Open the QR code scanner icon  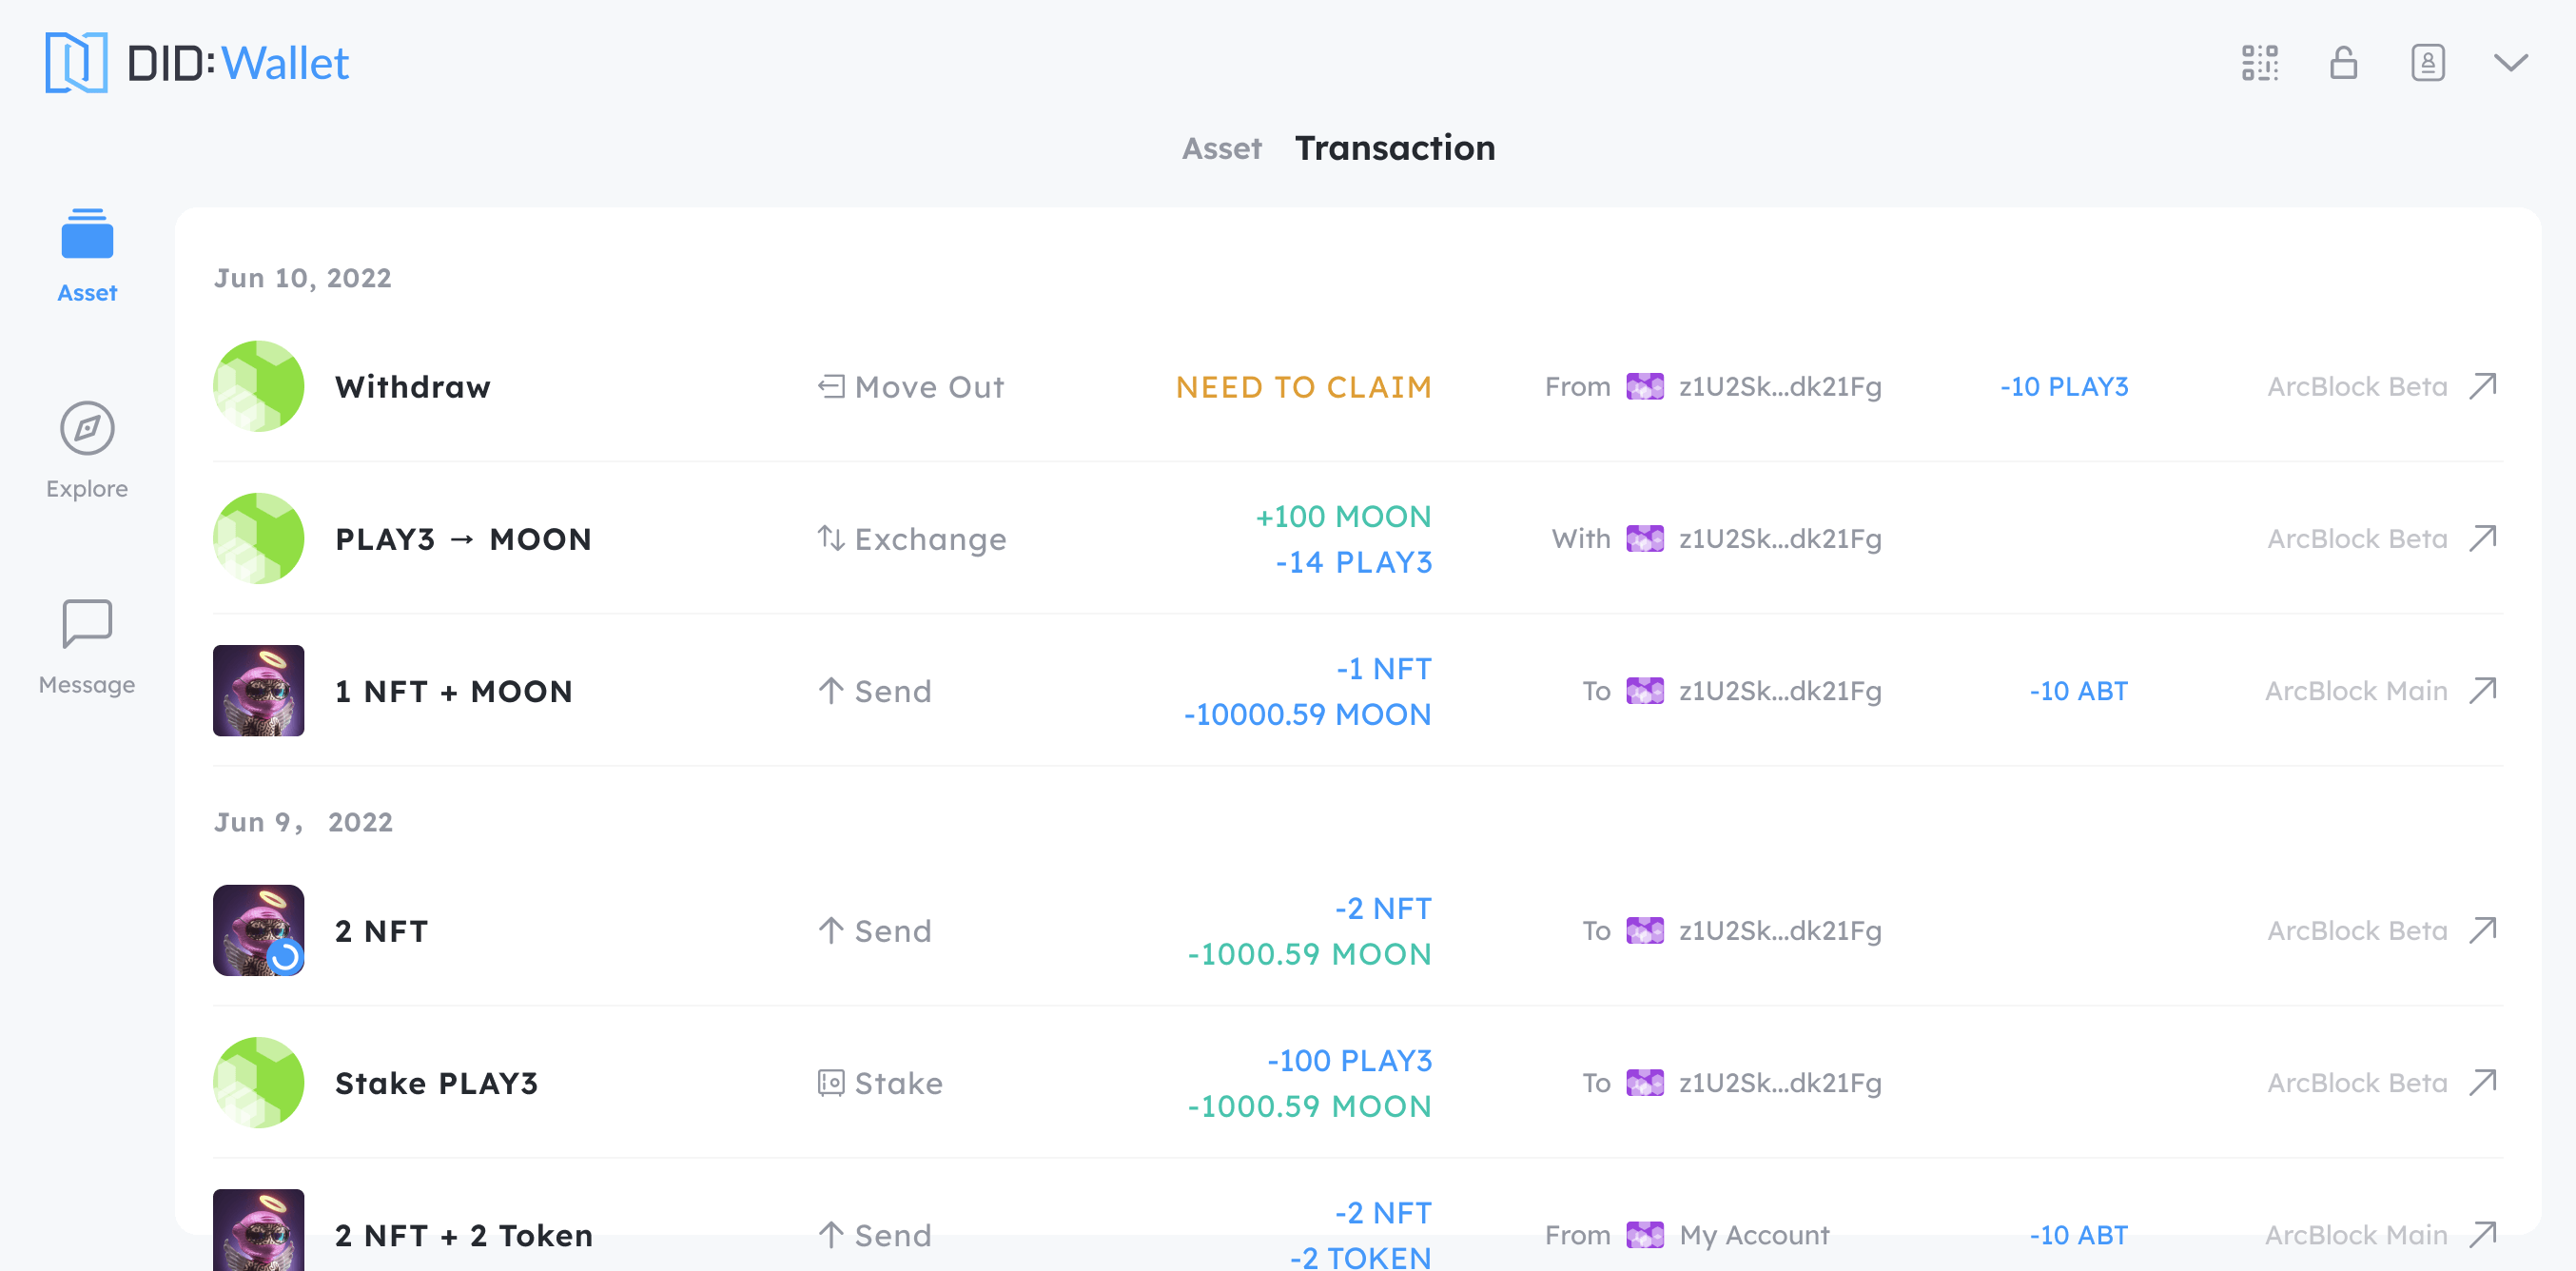(2259, 63)
